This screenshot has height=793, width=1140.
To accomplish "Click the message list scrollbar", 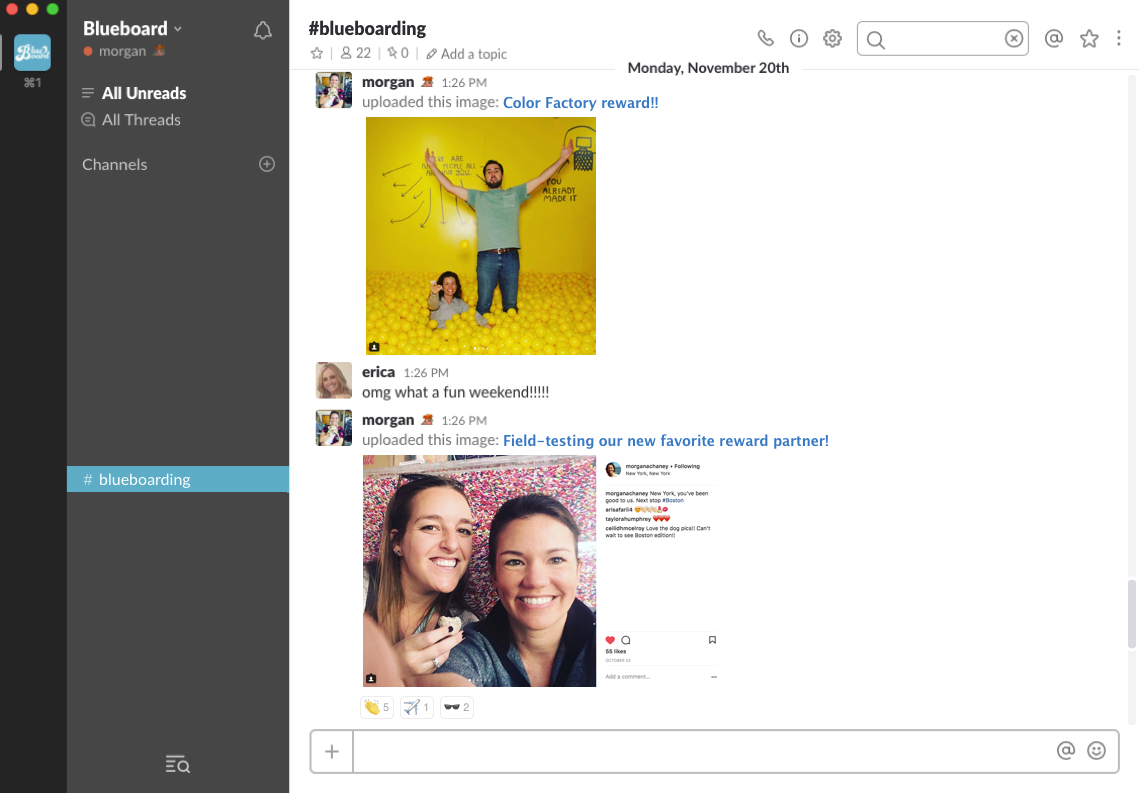I will tap(1131, 613).
